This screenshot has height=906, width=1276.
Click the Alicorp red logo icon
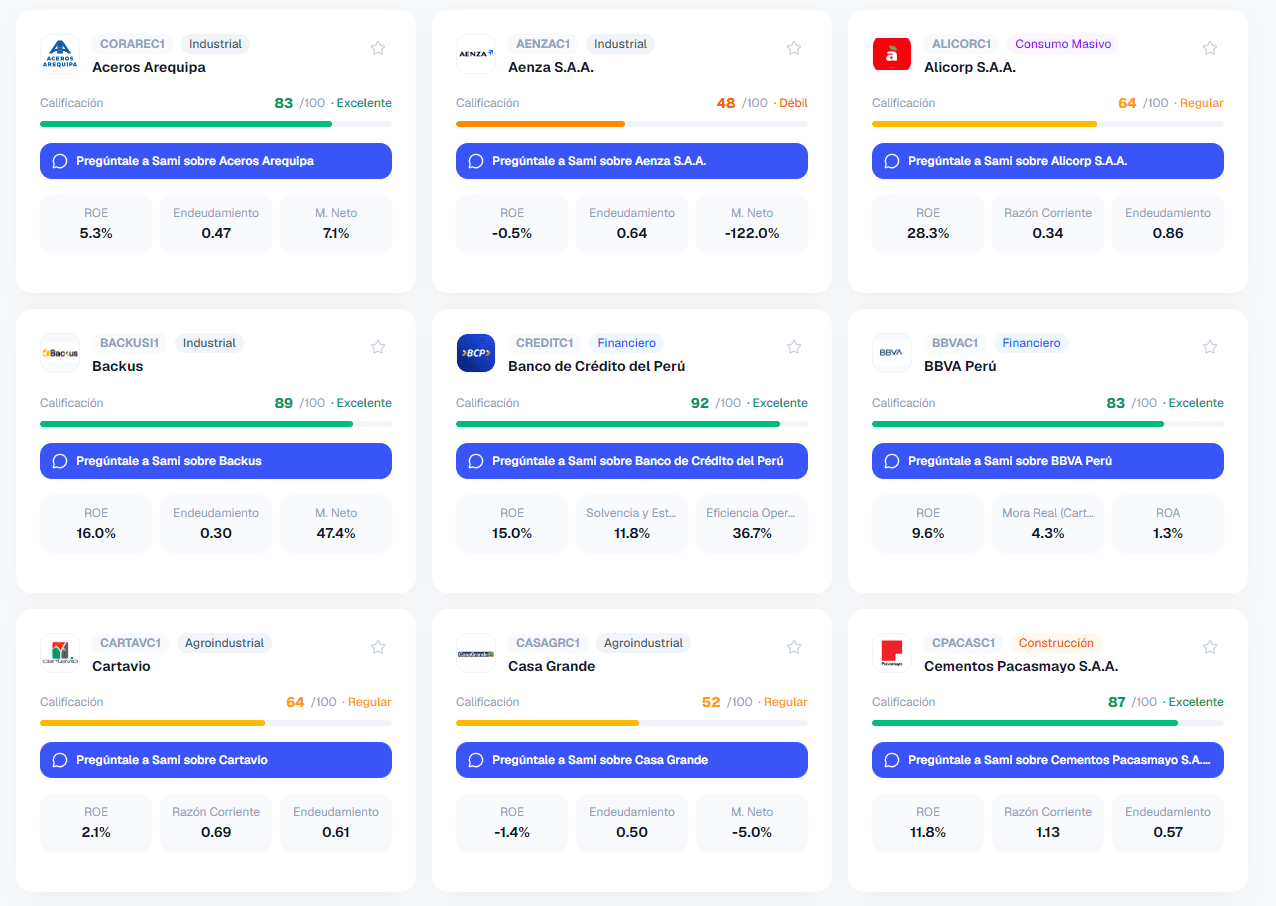[892, 54]
